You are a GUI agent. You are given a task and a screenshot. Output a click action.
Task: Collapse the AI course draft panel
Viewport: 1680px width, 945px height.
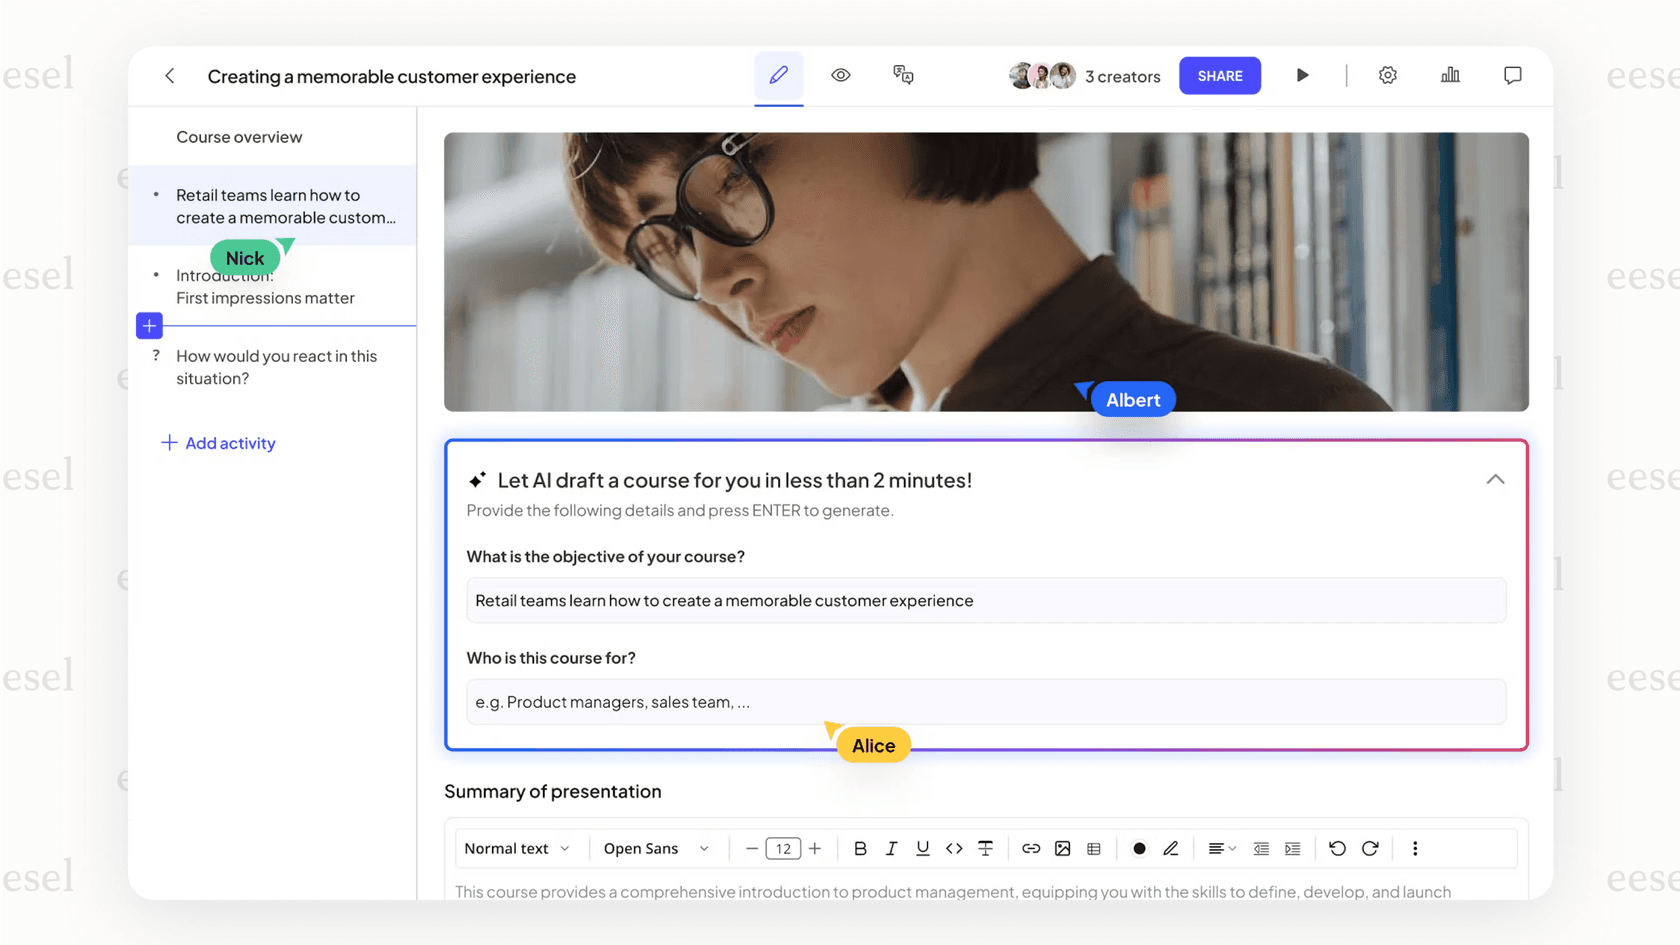click(1495, 480)
